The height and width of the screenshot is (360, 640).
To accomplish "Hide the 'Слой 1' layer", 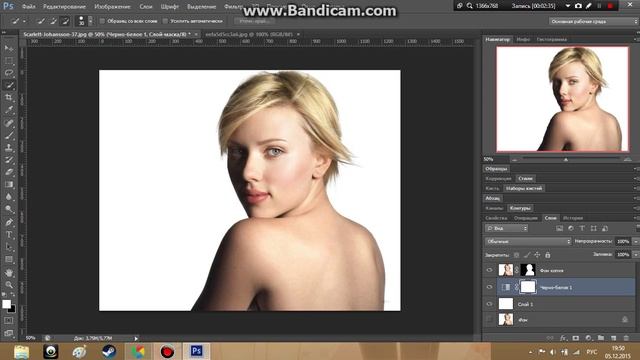I will (x=489, y=304).
